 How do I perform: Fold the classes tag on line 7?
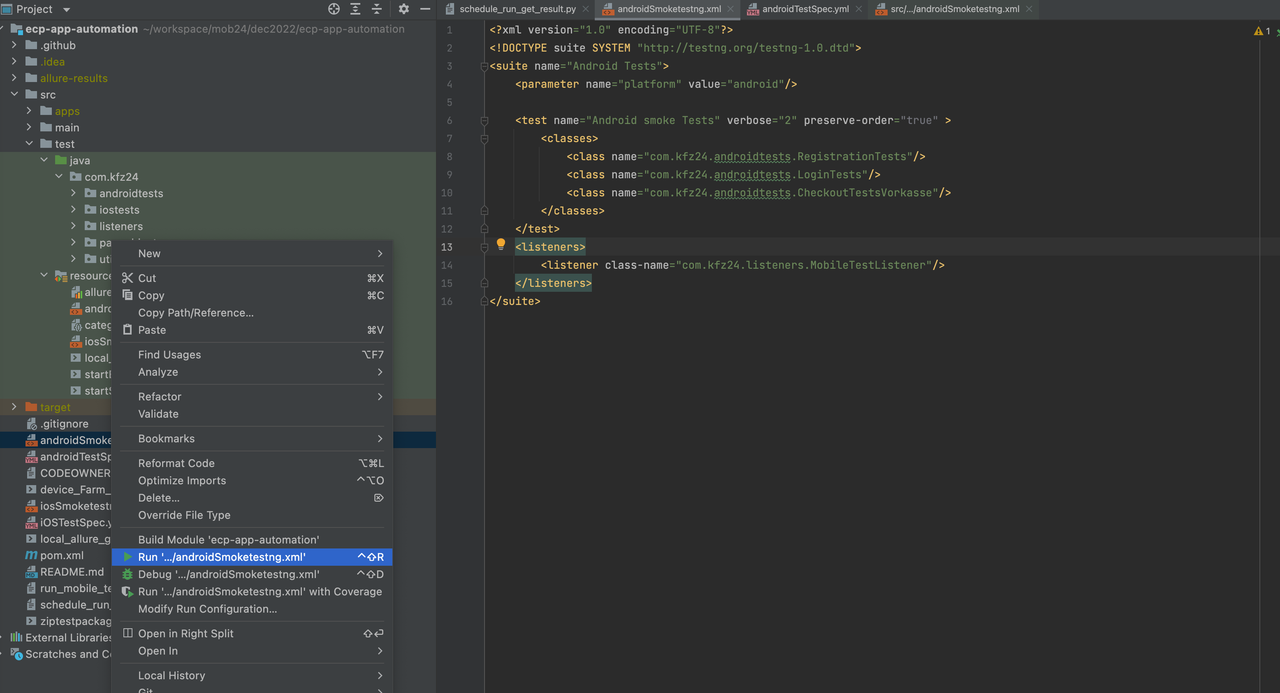[484, 139]
